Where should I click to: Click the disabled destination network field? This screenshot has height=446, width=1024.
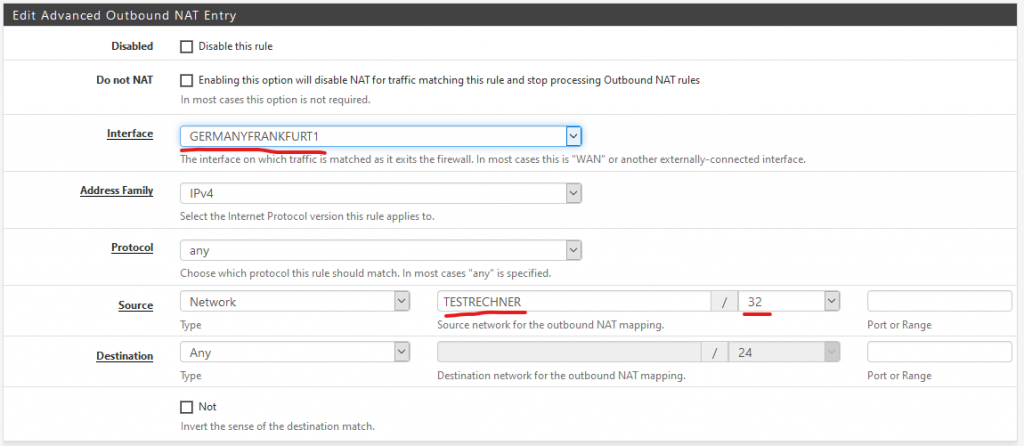click(574, 353)
